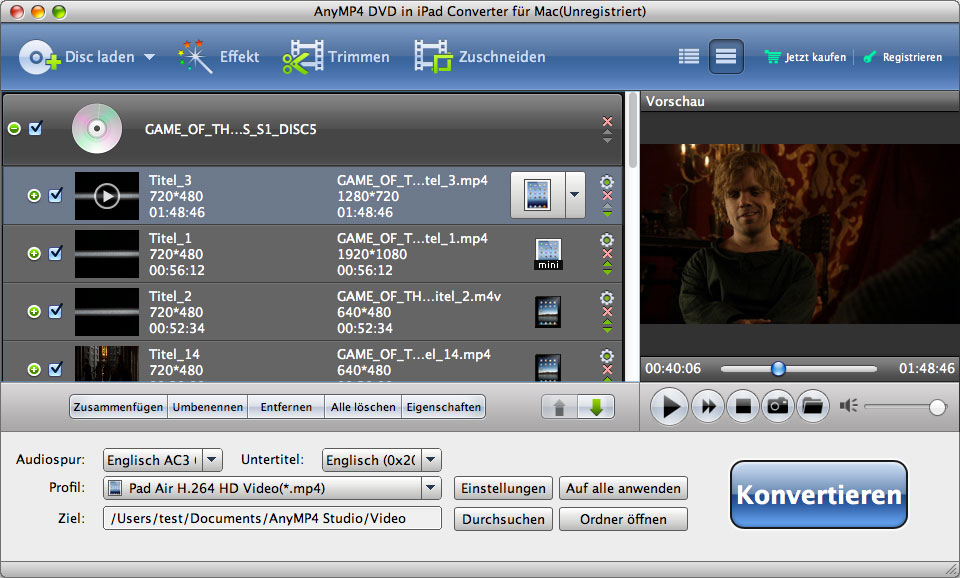
Task: Switch to compact list view
Action: 689,57
